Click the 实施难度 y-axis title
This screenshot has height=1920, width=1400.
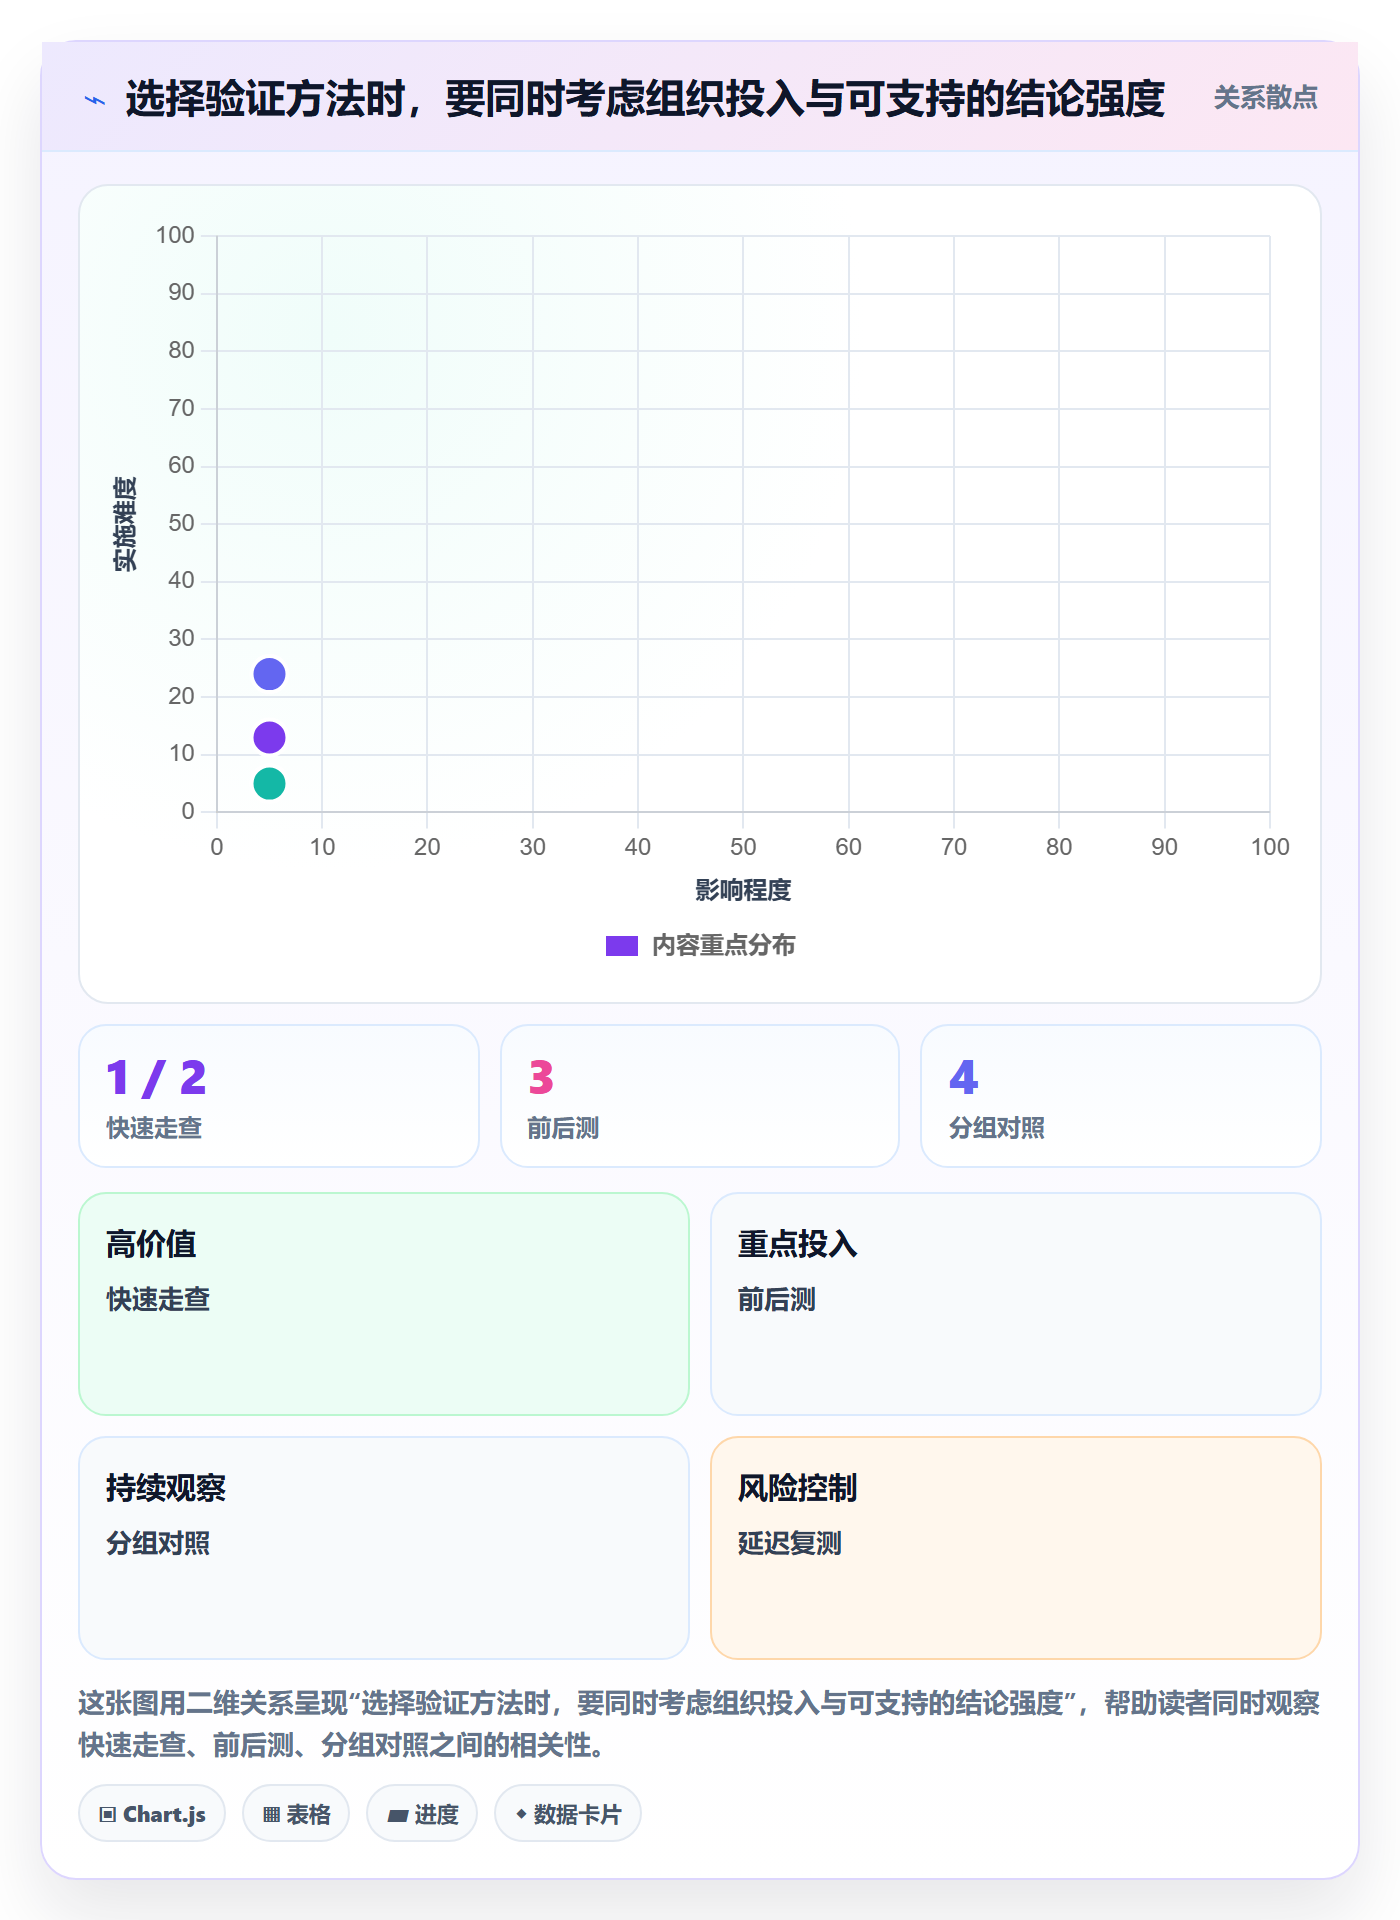(x=125, y=524)
